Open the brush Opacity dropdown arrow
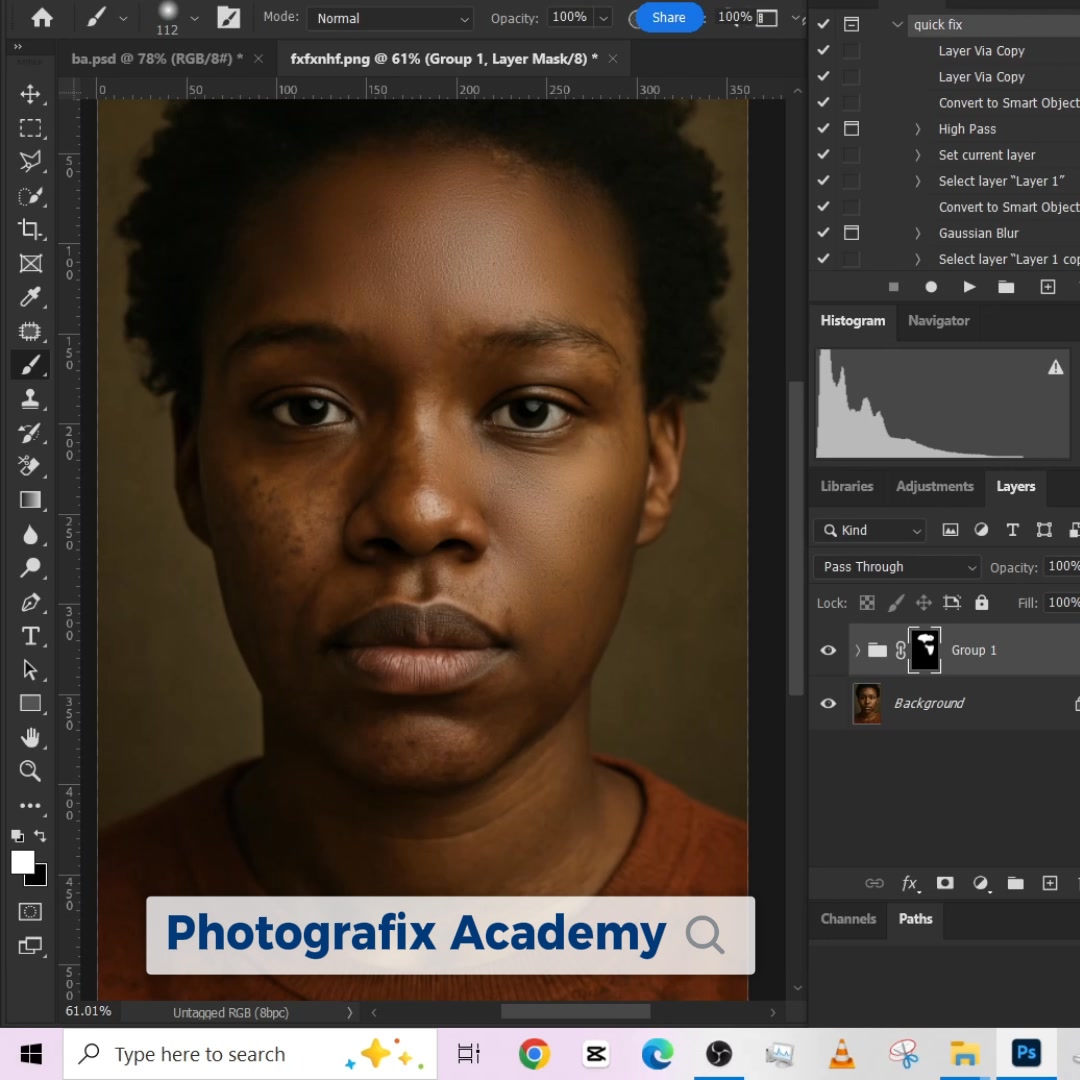Image resolution: width=1080 pixels, height=1080 pixels. [603, 18]
